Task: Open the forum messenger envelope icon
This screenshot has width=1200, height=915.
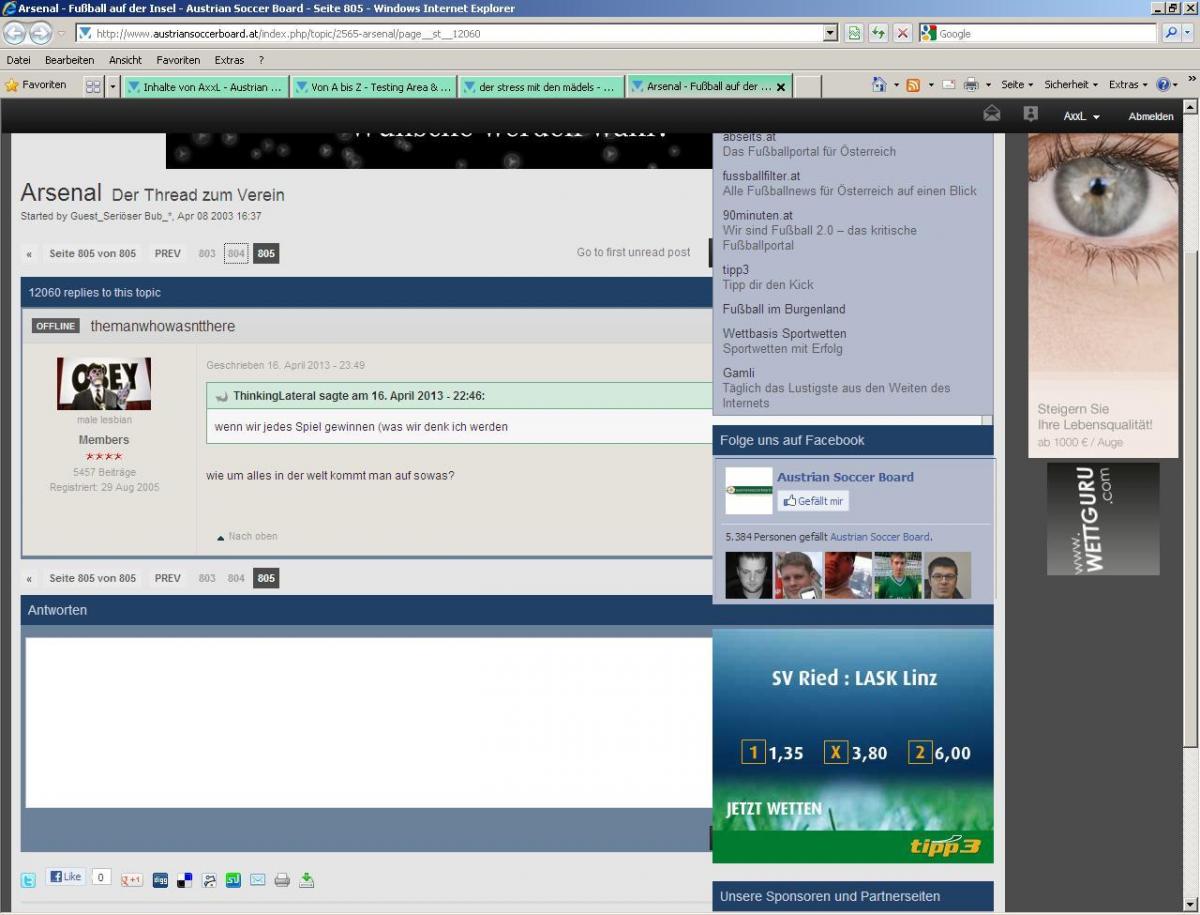Action: click(x=991, y=114)
